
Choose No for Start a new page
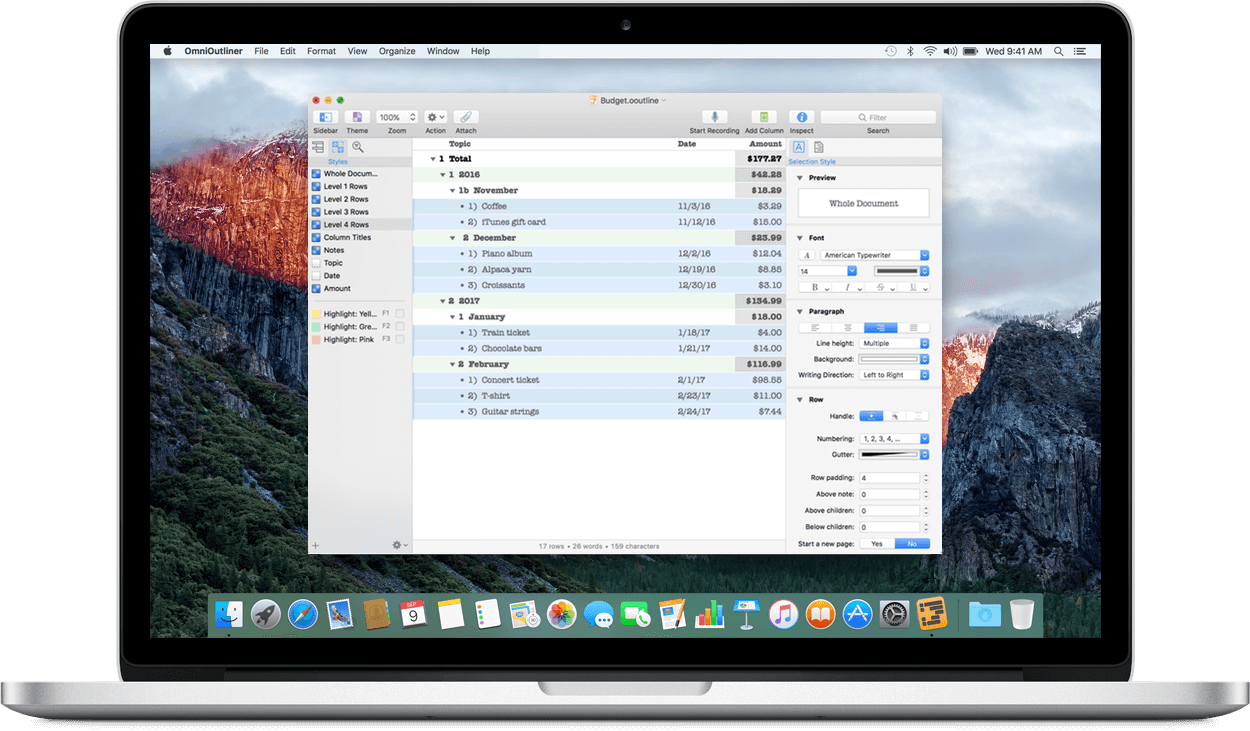click(912, 544)
